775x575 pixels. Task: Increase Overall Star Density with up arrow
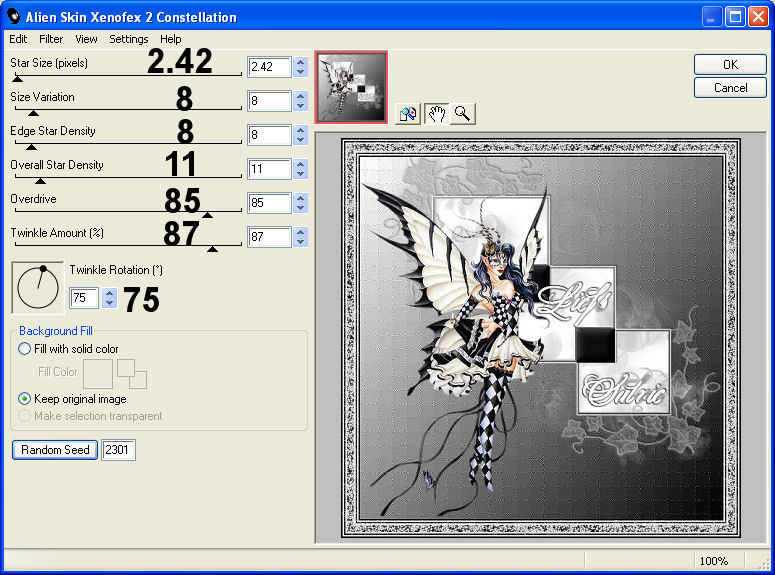301,164
